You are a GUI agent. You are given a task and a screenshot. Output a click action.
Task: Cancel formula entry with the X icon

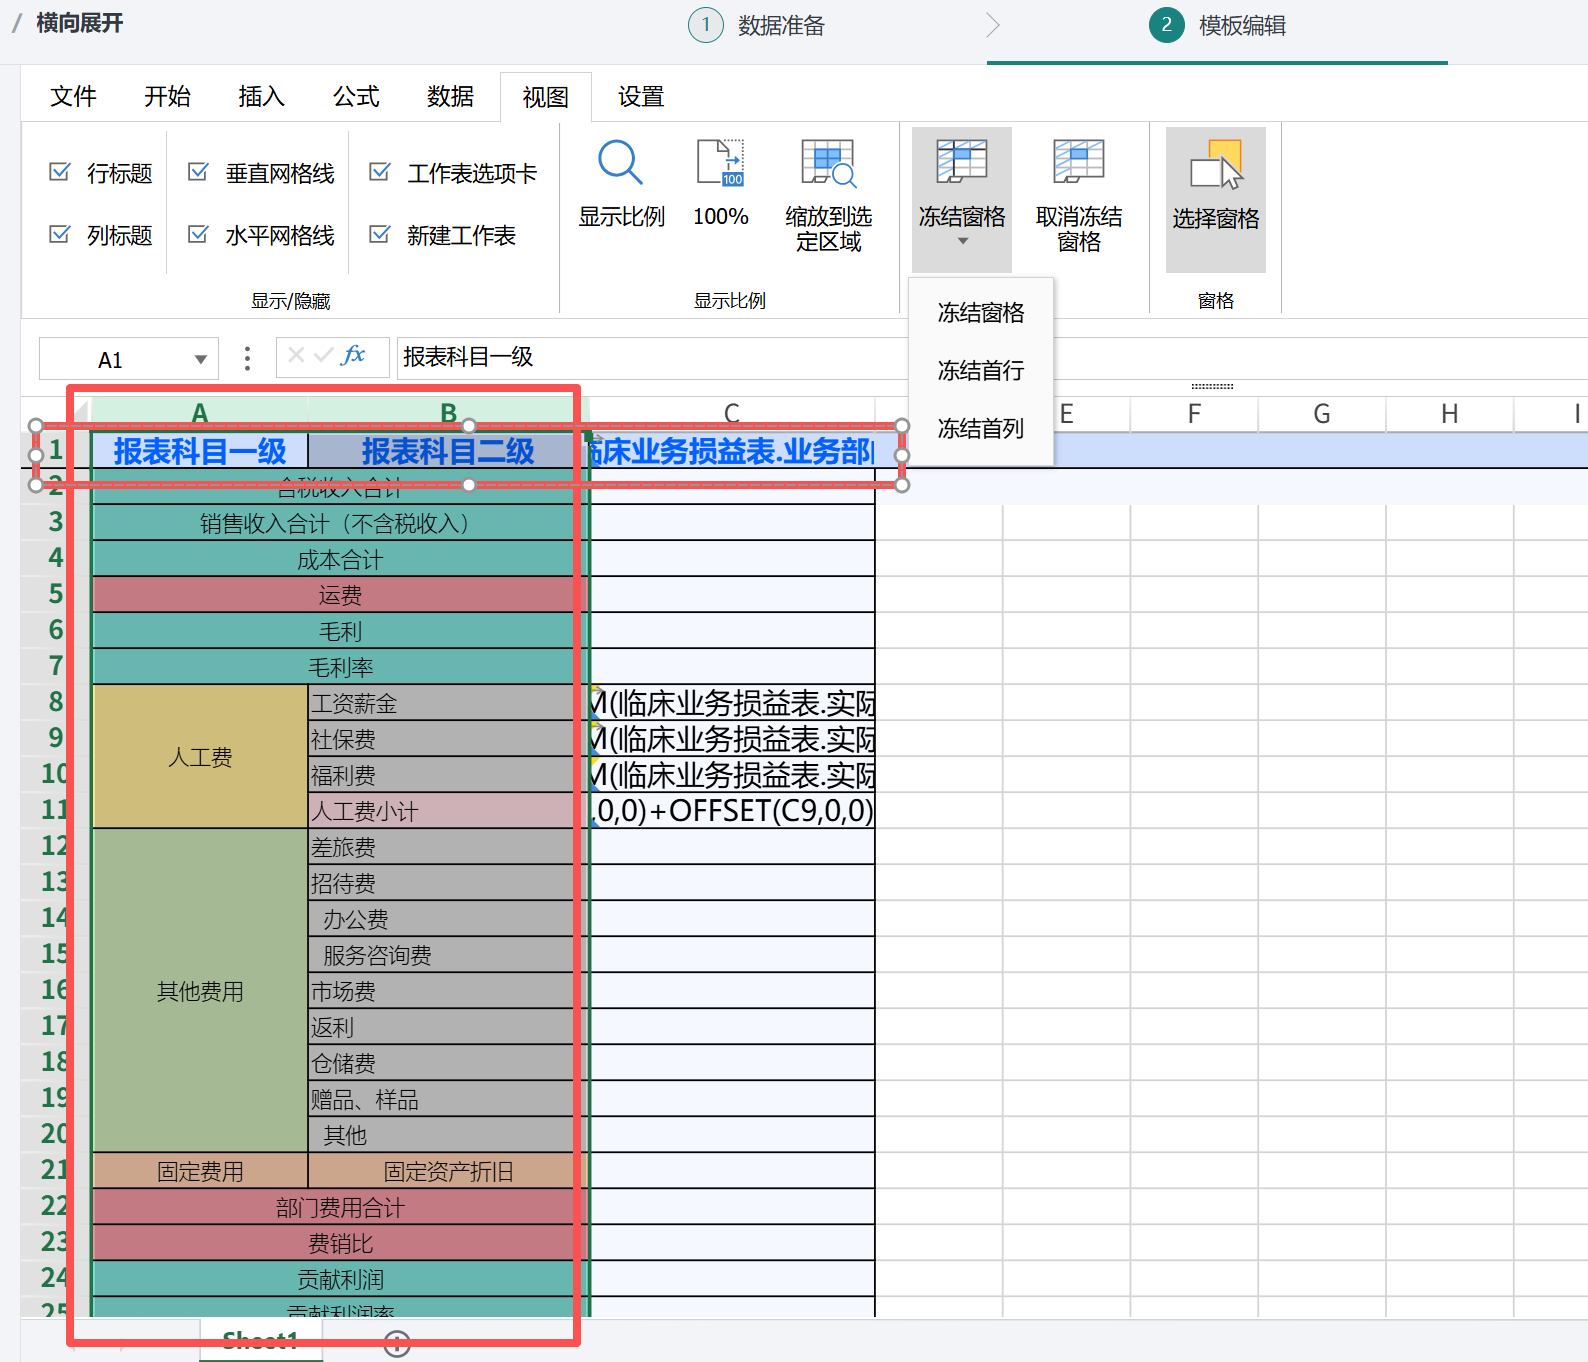296,355
